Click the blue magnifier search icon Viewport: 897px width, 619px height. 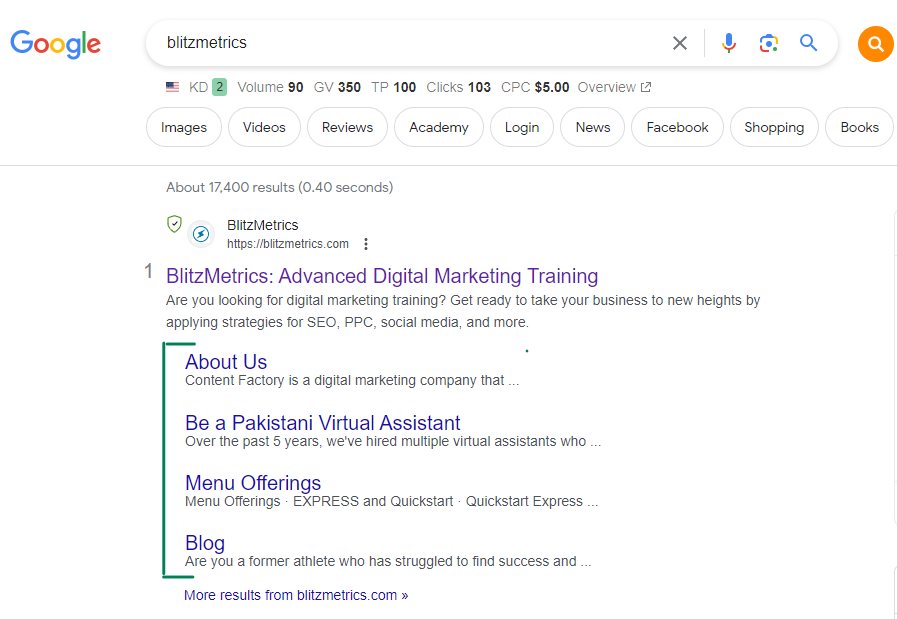808,42
